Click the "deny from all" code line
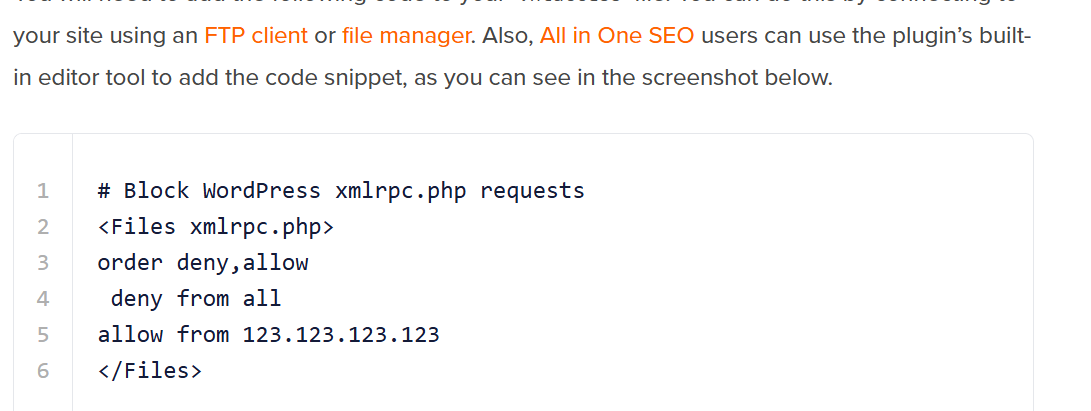 point(196,299)
